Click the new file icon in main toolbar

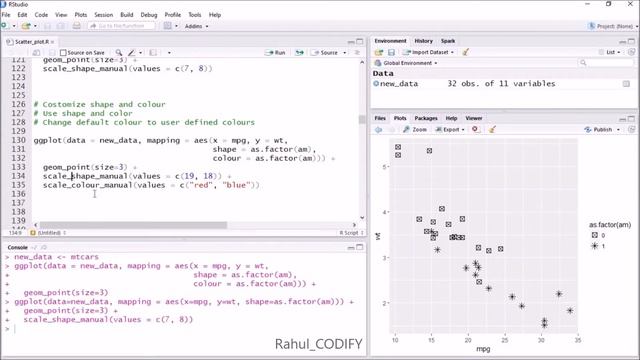5,26
